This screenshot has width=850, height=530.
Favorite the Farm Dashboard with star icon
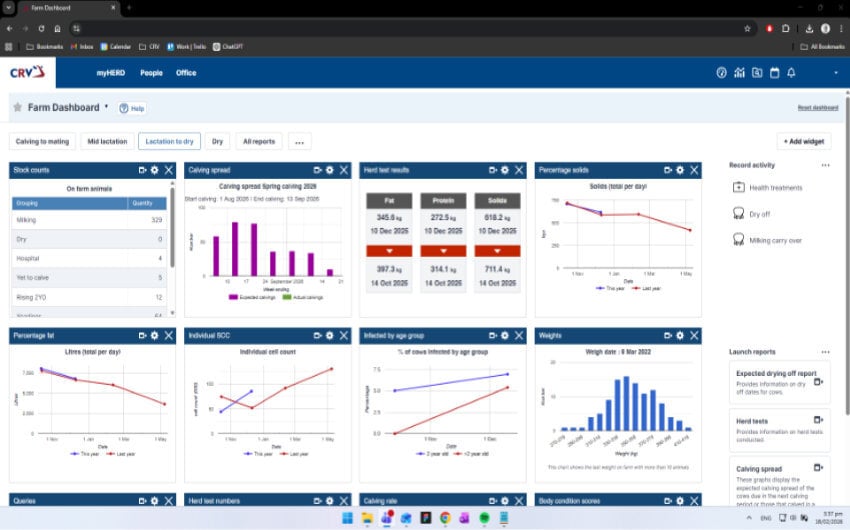click(x=17, y=107)
